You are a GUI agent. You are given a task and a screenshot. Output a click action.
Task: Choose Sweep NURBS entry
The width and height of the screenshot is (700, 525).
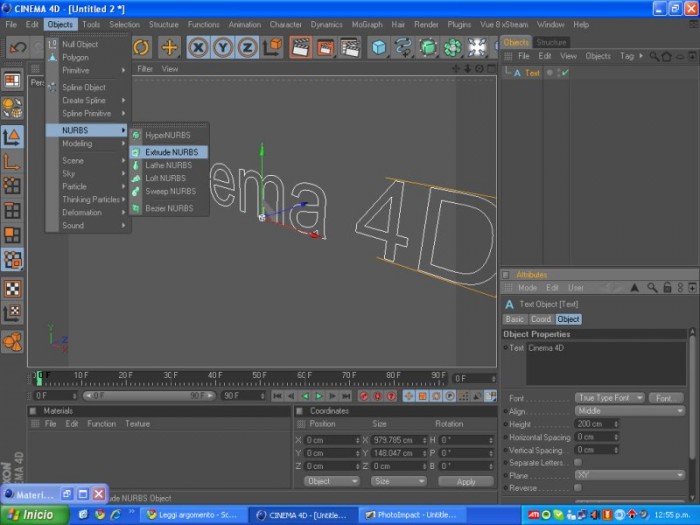click(x=169, y=191)
